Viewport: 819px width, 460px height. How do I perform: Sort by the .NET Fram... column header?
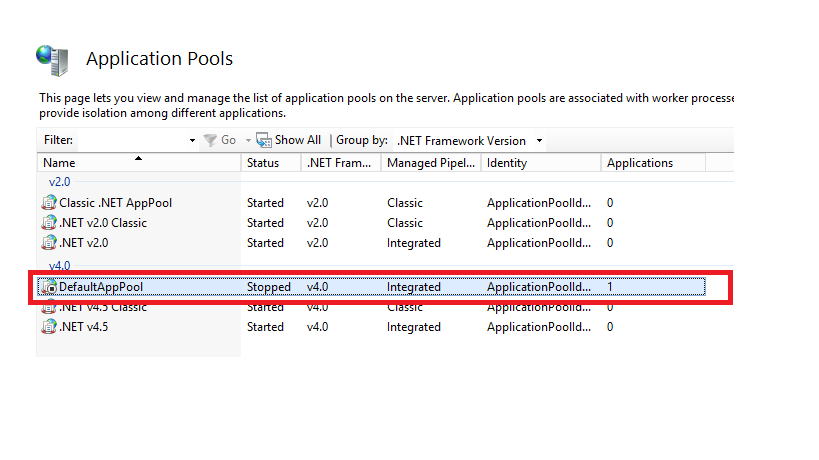pyautogui.click(x=341, y=162)
